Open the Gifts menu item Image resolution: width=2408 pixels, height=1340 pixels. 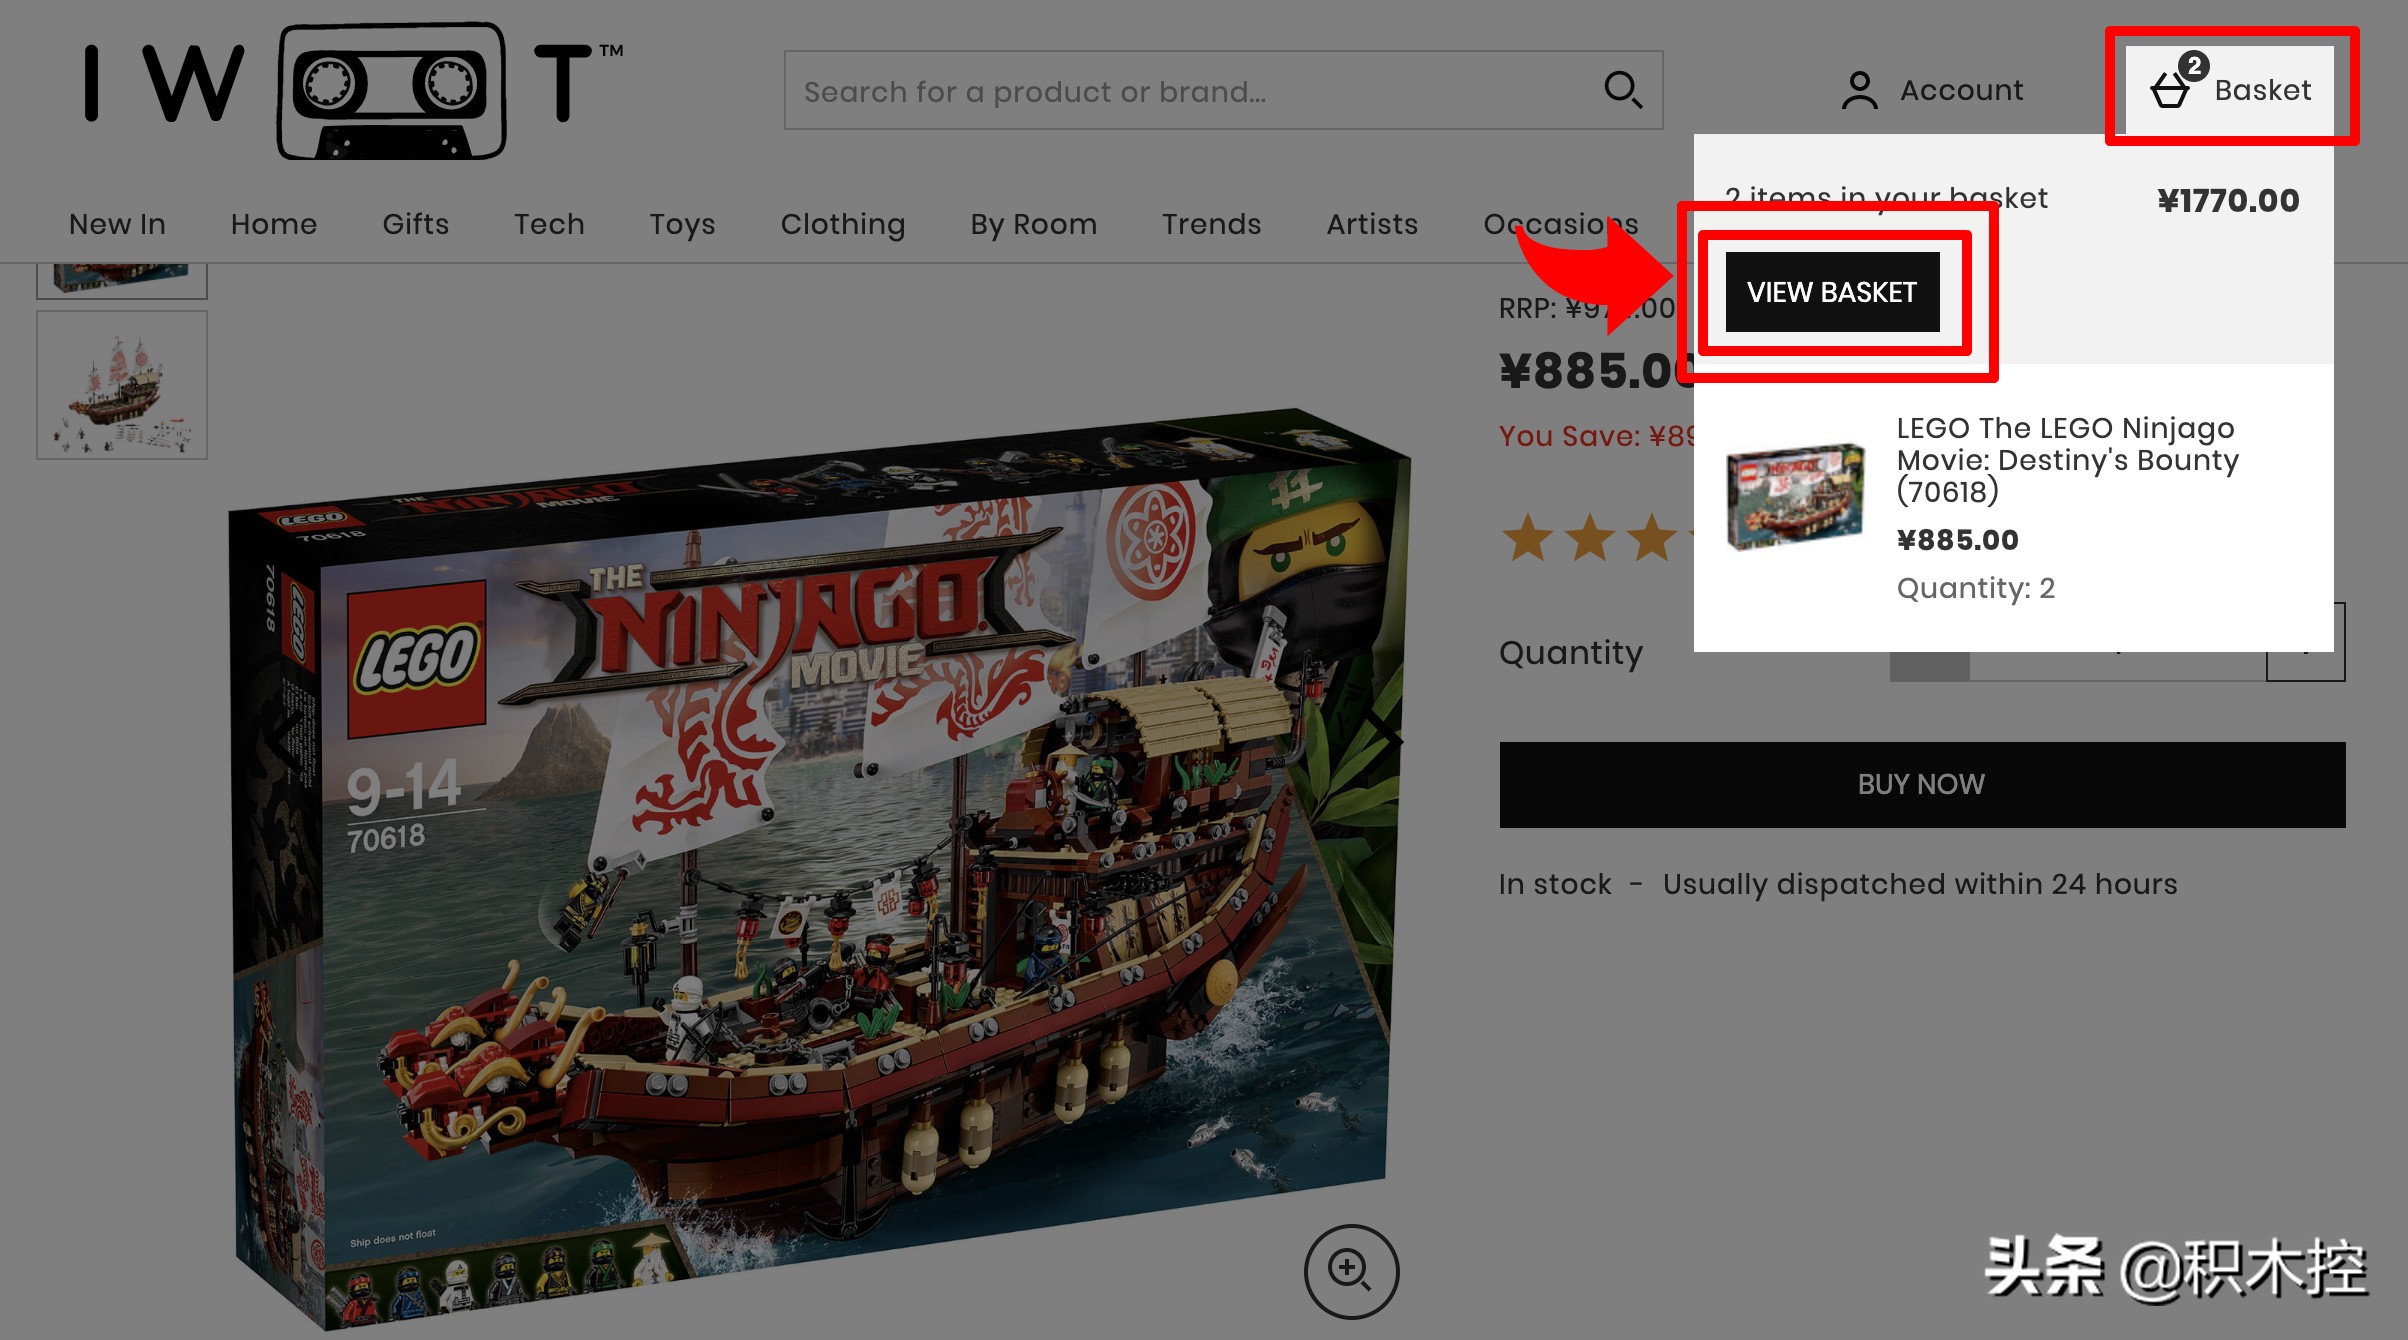[x=415, y=224]
